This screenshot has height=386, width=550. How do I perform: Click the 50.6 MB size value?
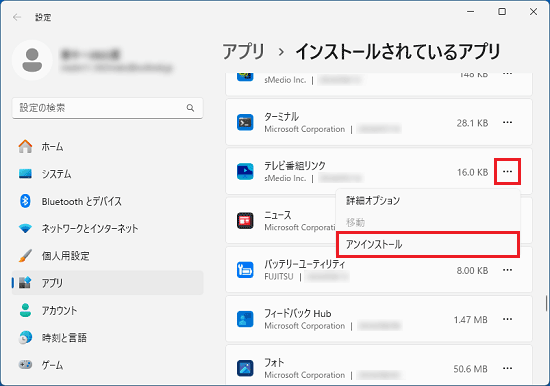(x=470, y=369)
